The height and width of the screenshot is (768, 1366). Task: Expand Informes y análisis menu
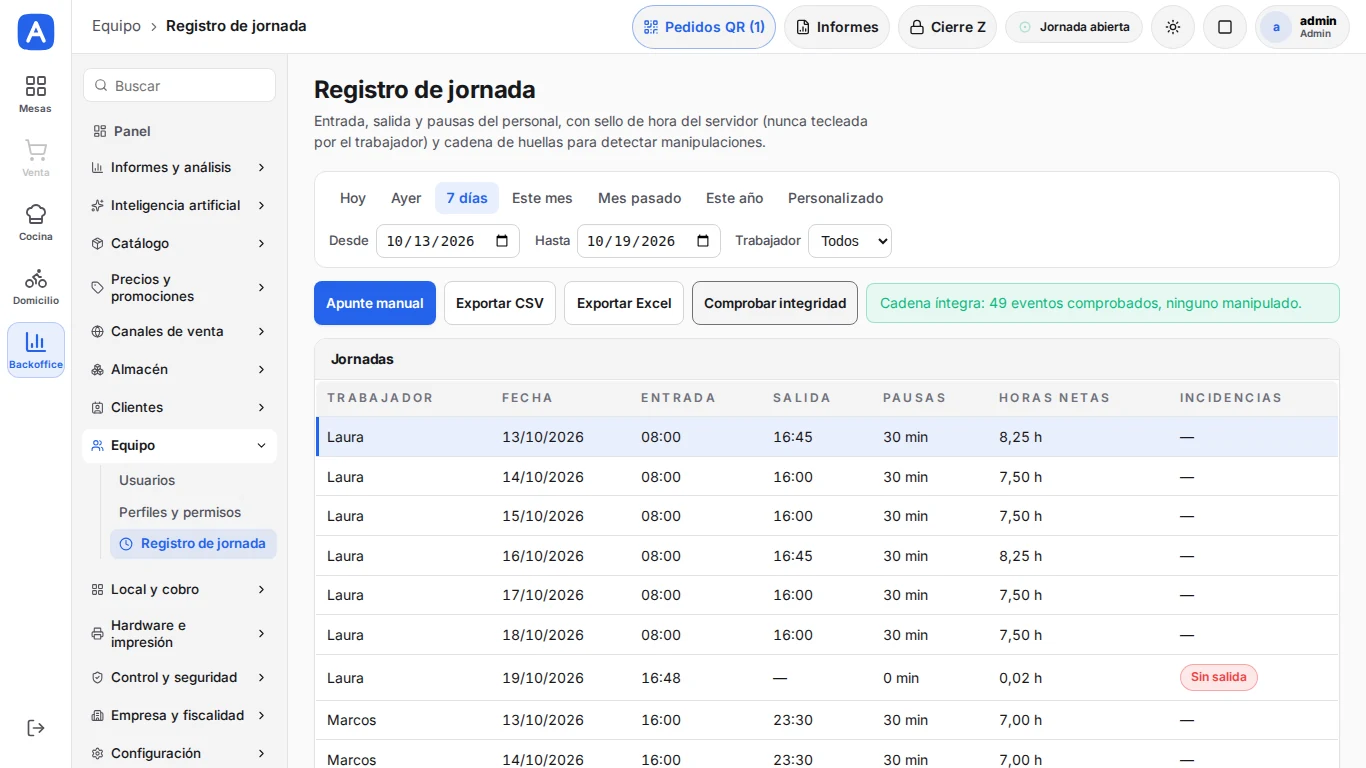click(x=180, y=167)
